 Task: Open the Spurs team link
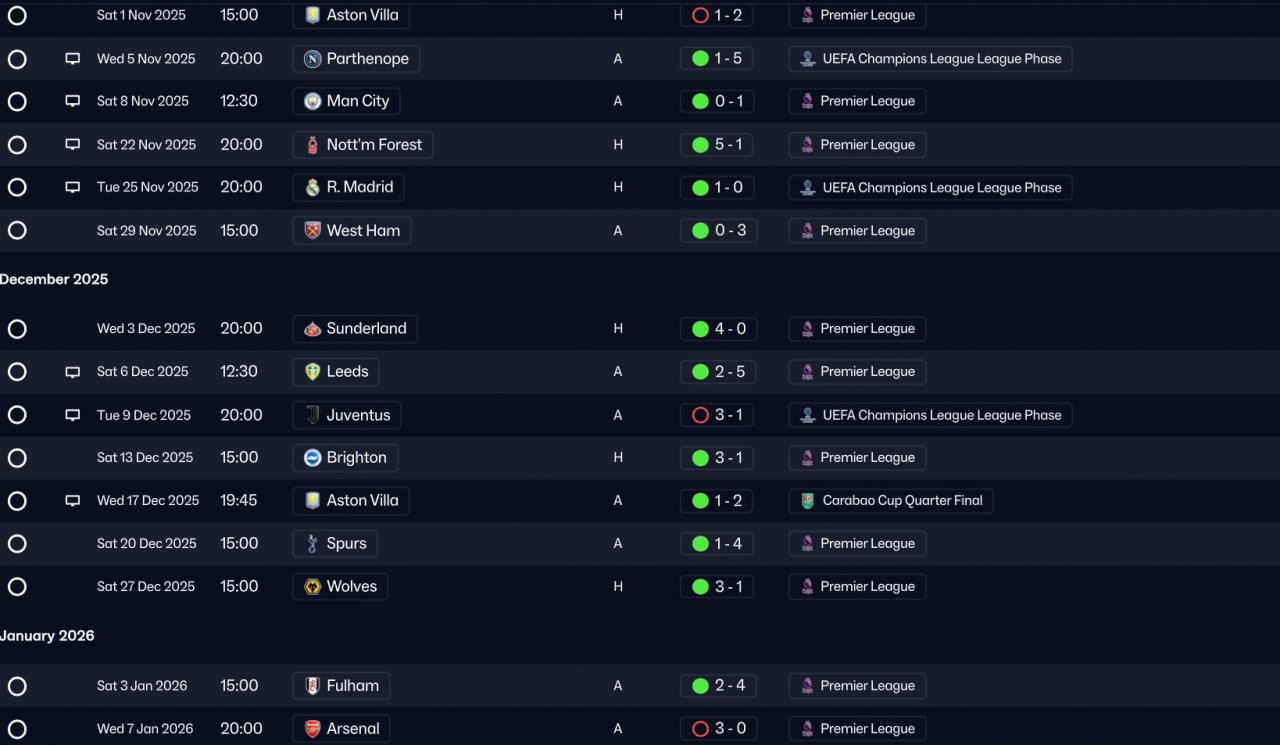pos(335,544)
